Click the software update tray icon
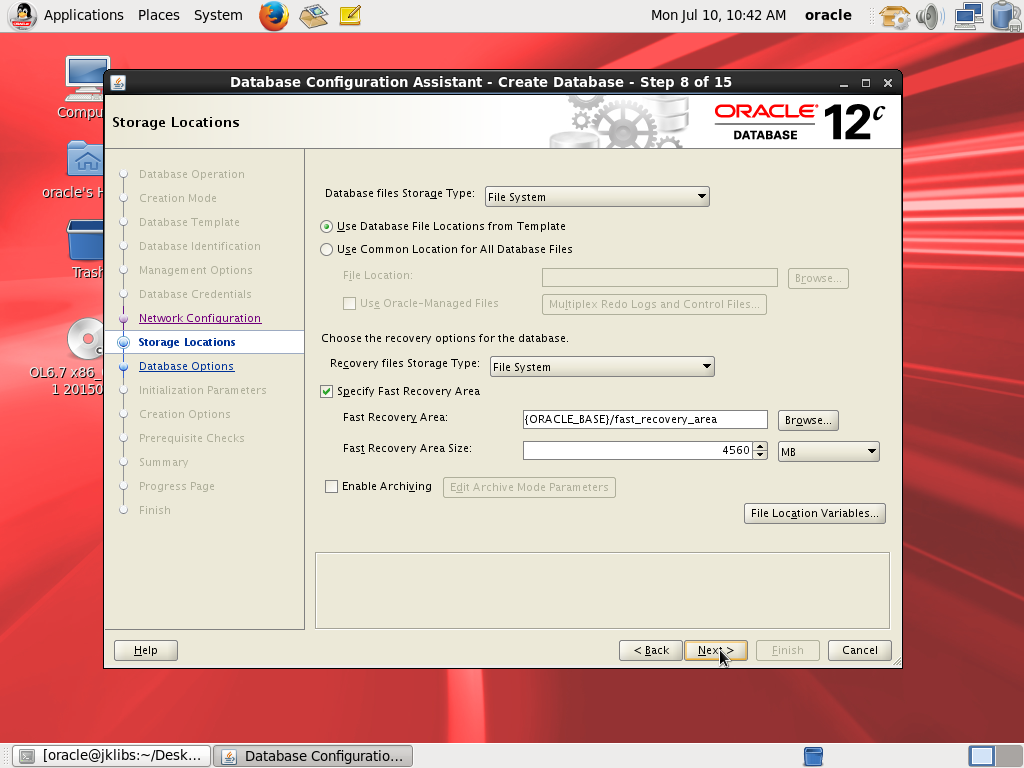Viewport: 1024px width, 768px height. pyautogui.click(x=894, y=15)
